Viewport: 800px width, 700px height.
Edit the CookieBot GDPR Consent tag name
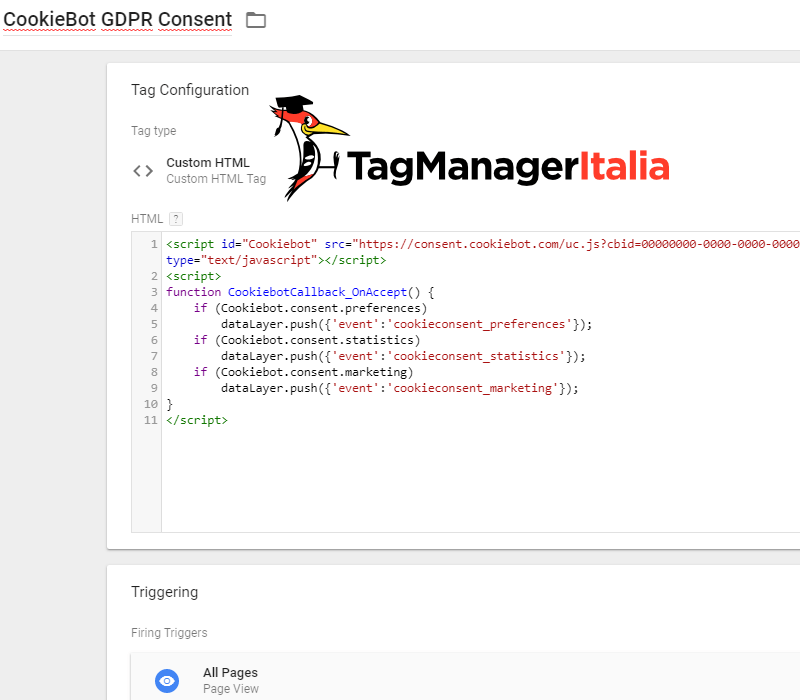coord(117,19)
